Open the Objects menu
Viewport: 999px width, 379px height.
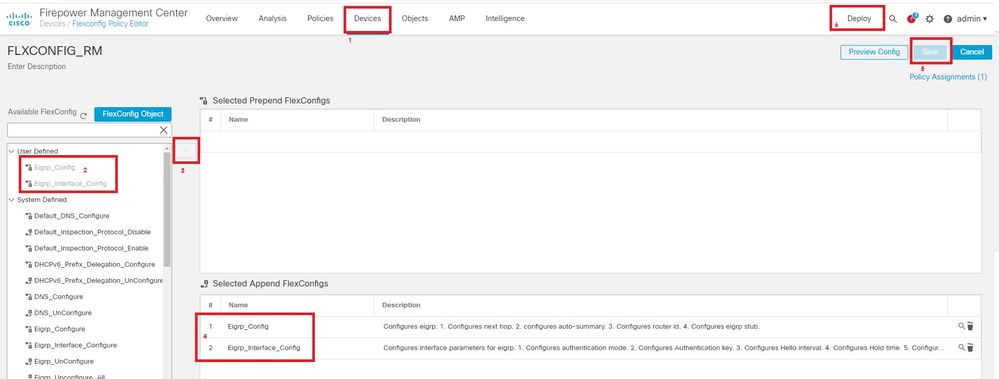tap(415, 18)
